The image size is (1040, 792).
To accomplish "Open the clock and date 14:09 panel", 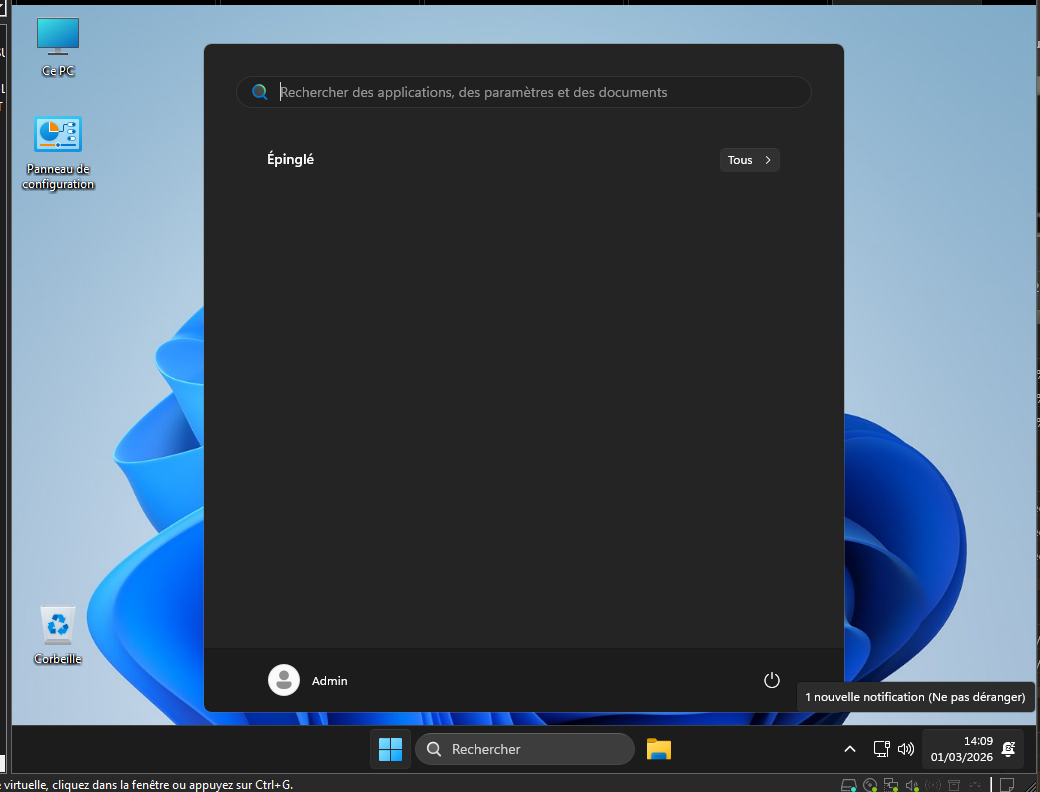I will tap(961, 750).
